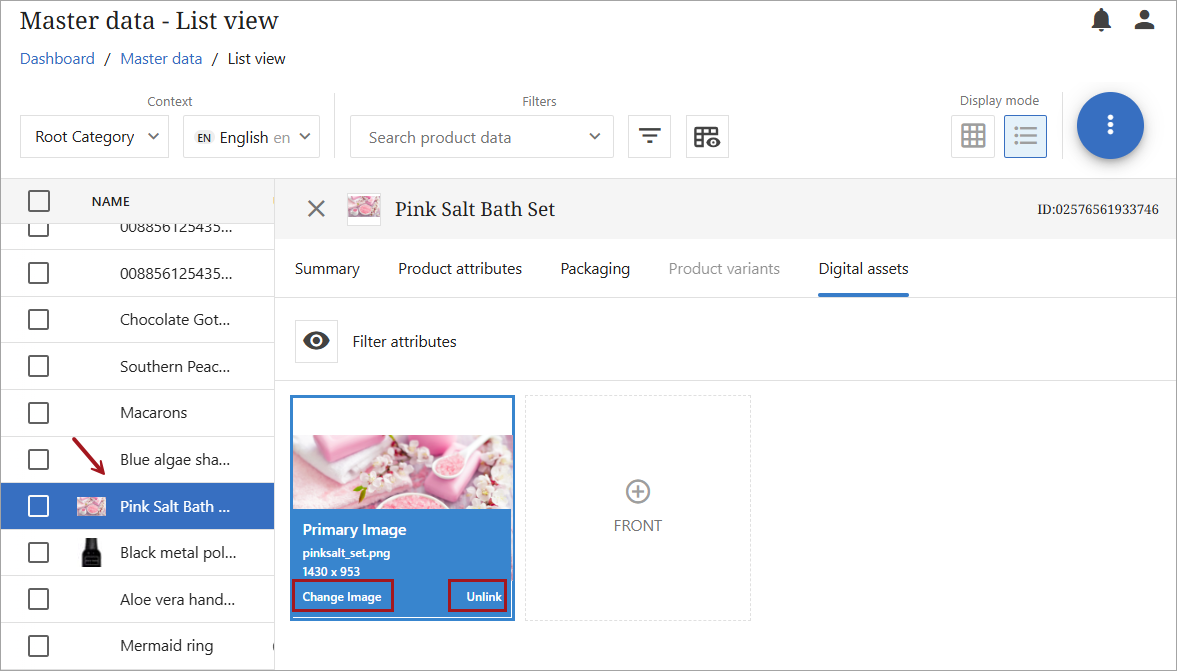Check the Mermaid ring checkbox
Screen dimensions: 1177x671
tap(39, 645)
